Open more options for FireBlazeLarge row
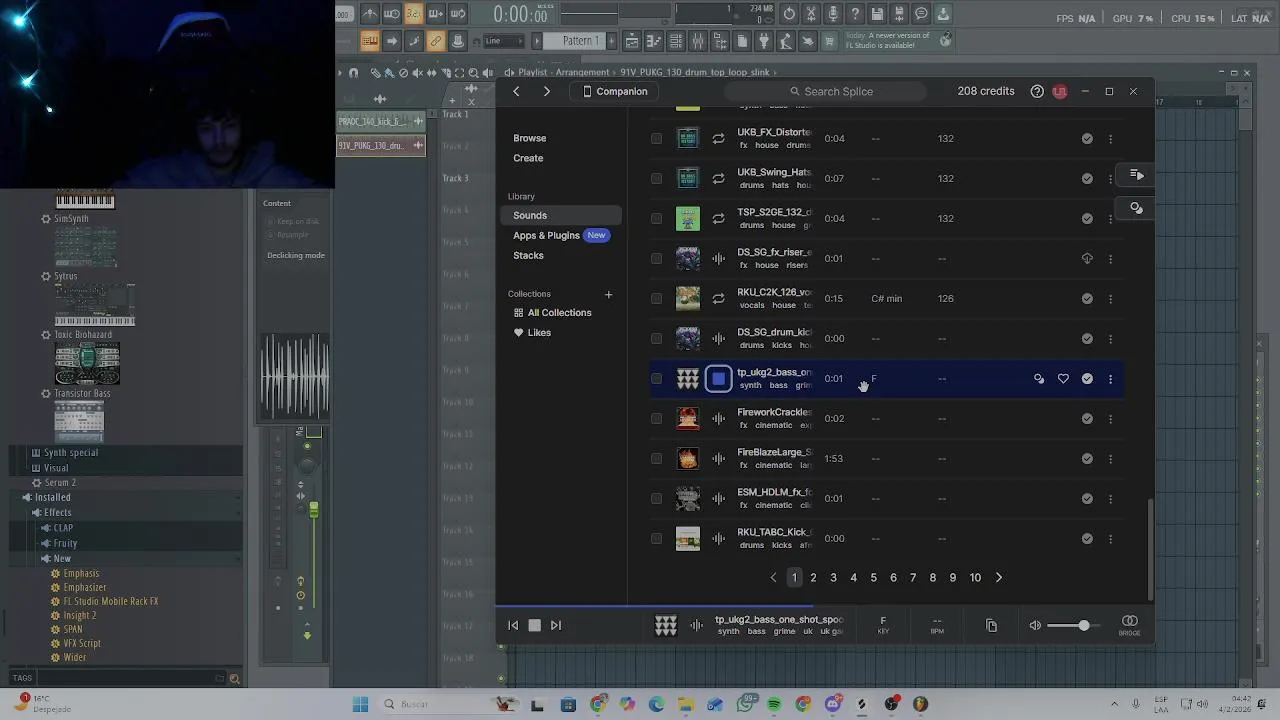The image size is (1280, 720). coord(1110,458)
